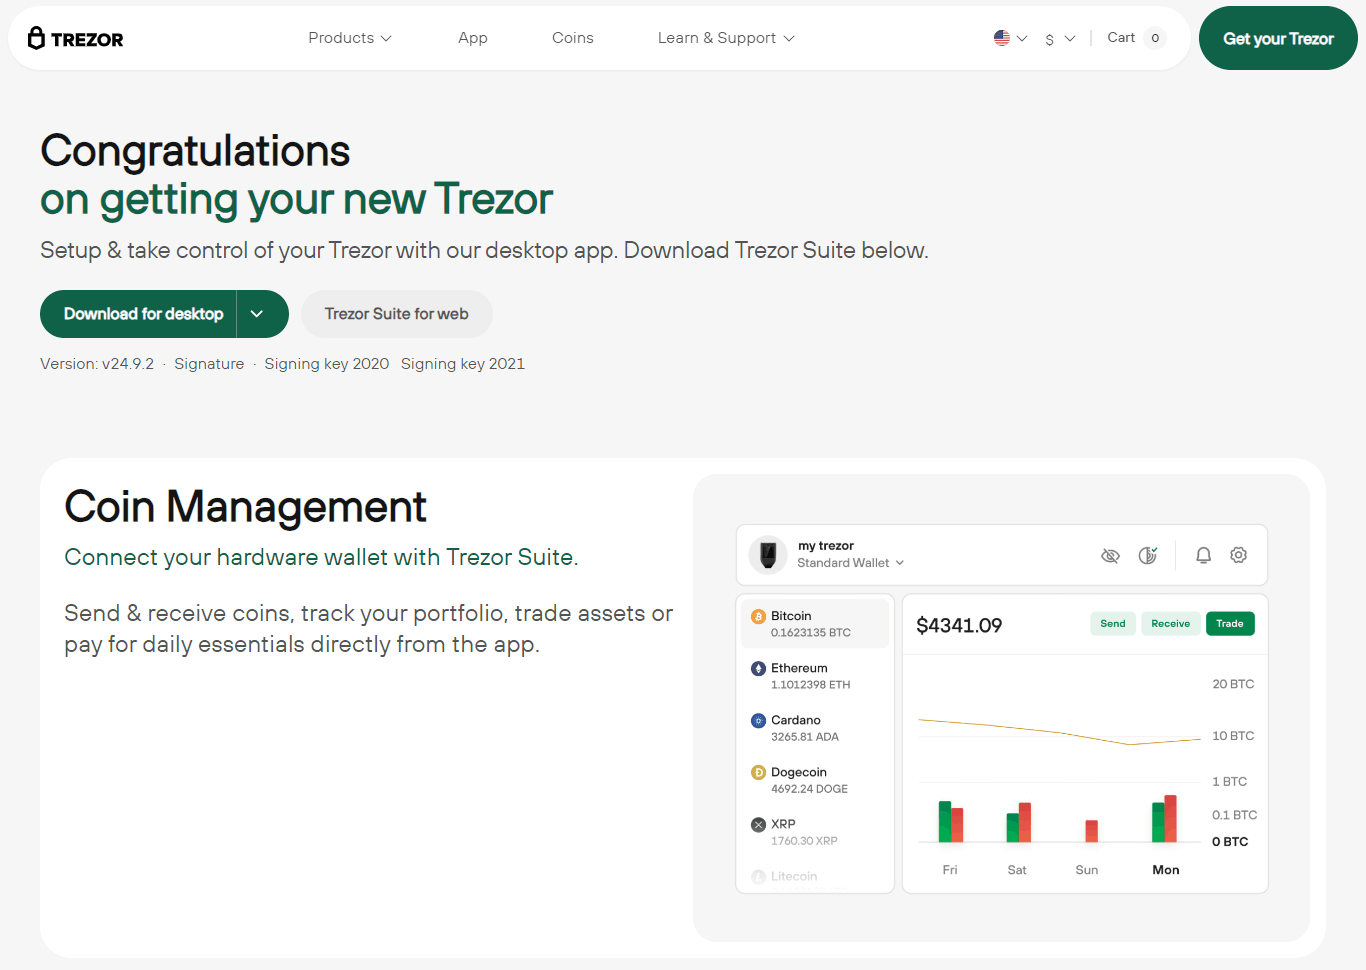Toggle the hide balances eye icon

point(1110,555)
